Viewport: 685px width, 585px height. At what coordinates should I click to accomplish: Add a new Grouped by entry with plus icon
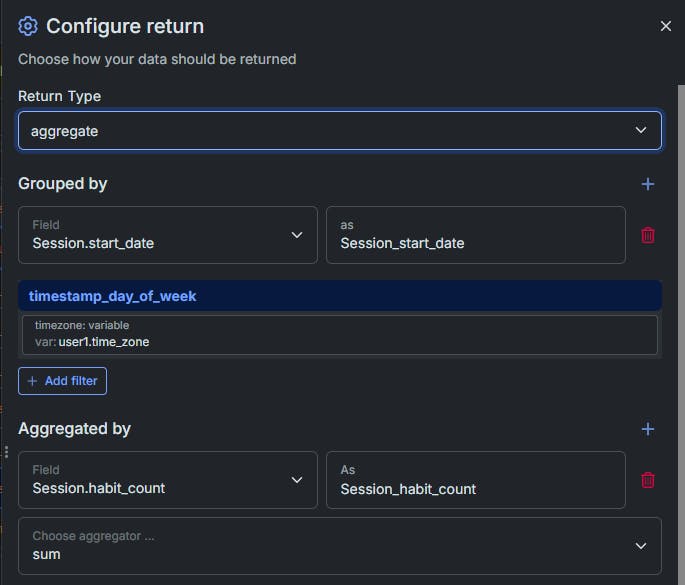[x=647, y=184]
